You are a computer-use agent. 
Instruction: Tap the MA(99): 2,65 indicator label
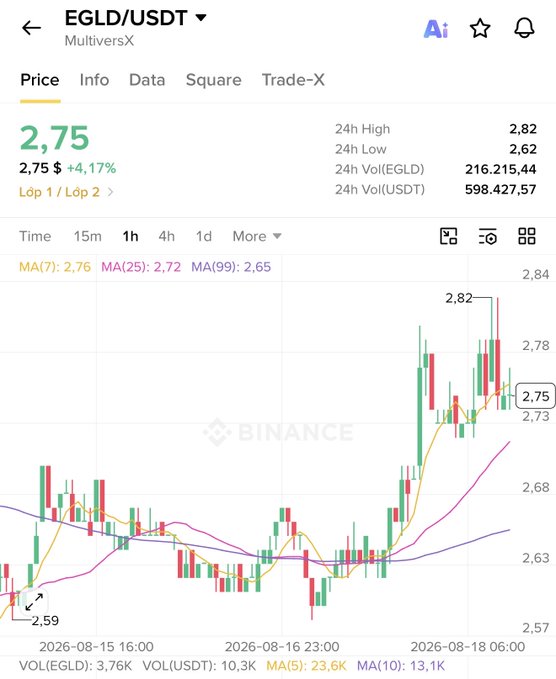coord(231,267)
